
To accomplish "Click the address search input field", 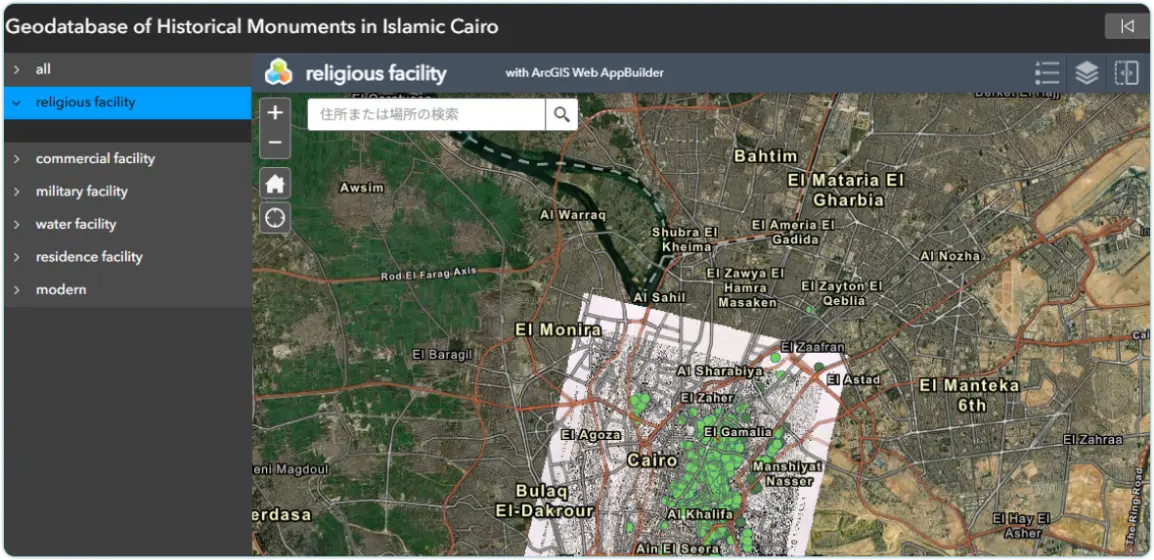I will tap(427, 114).
